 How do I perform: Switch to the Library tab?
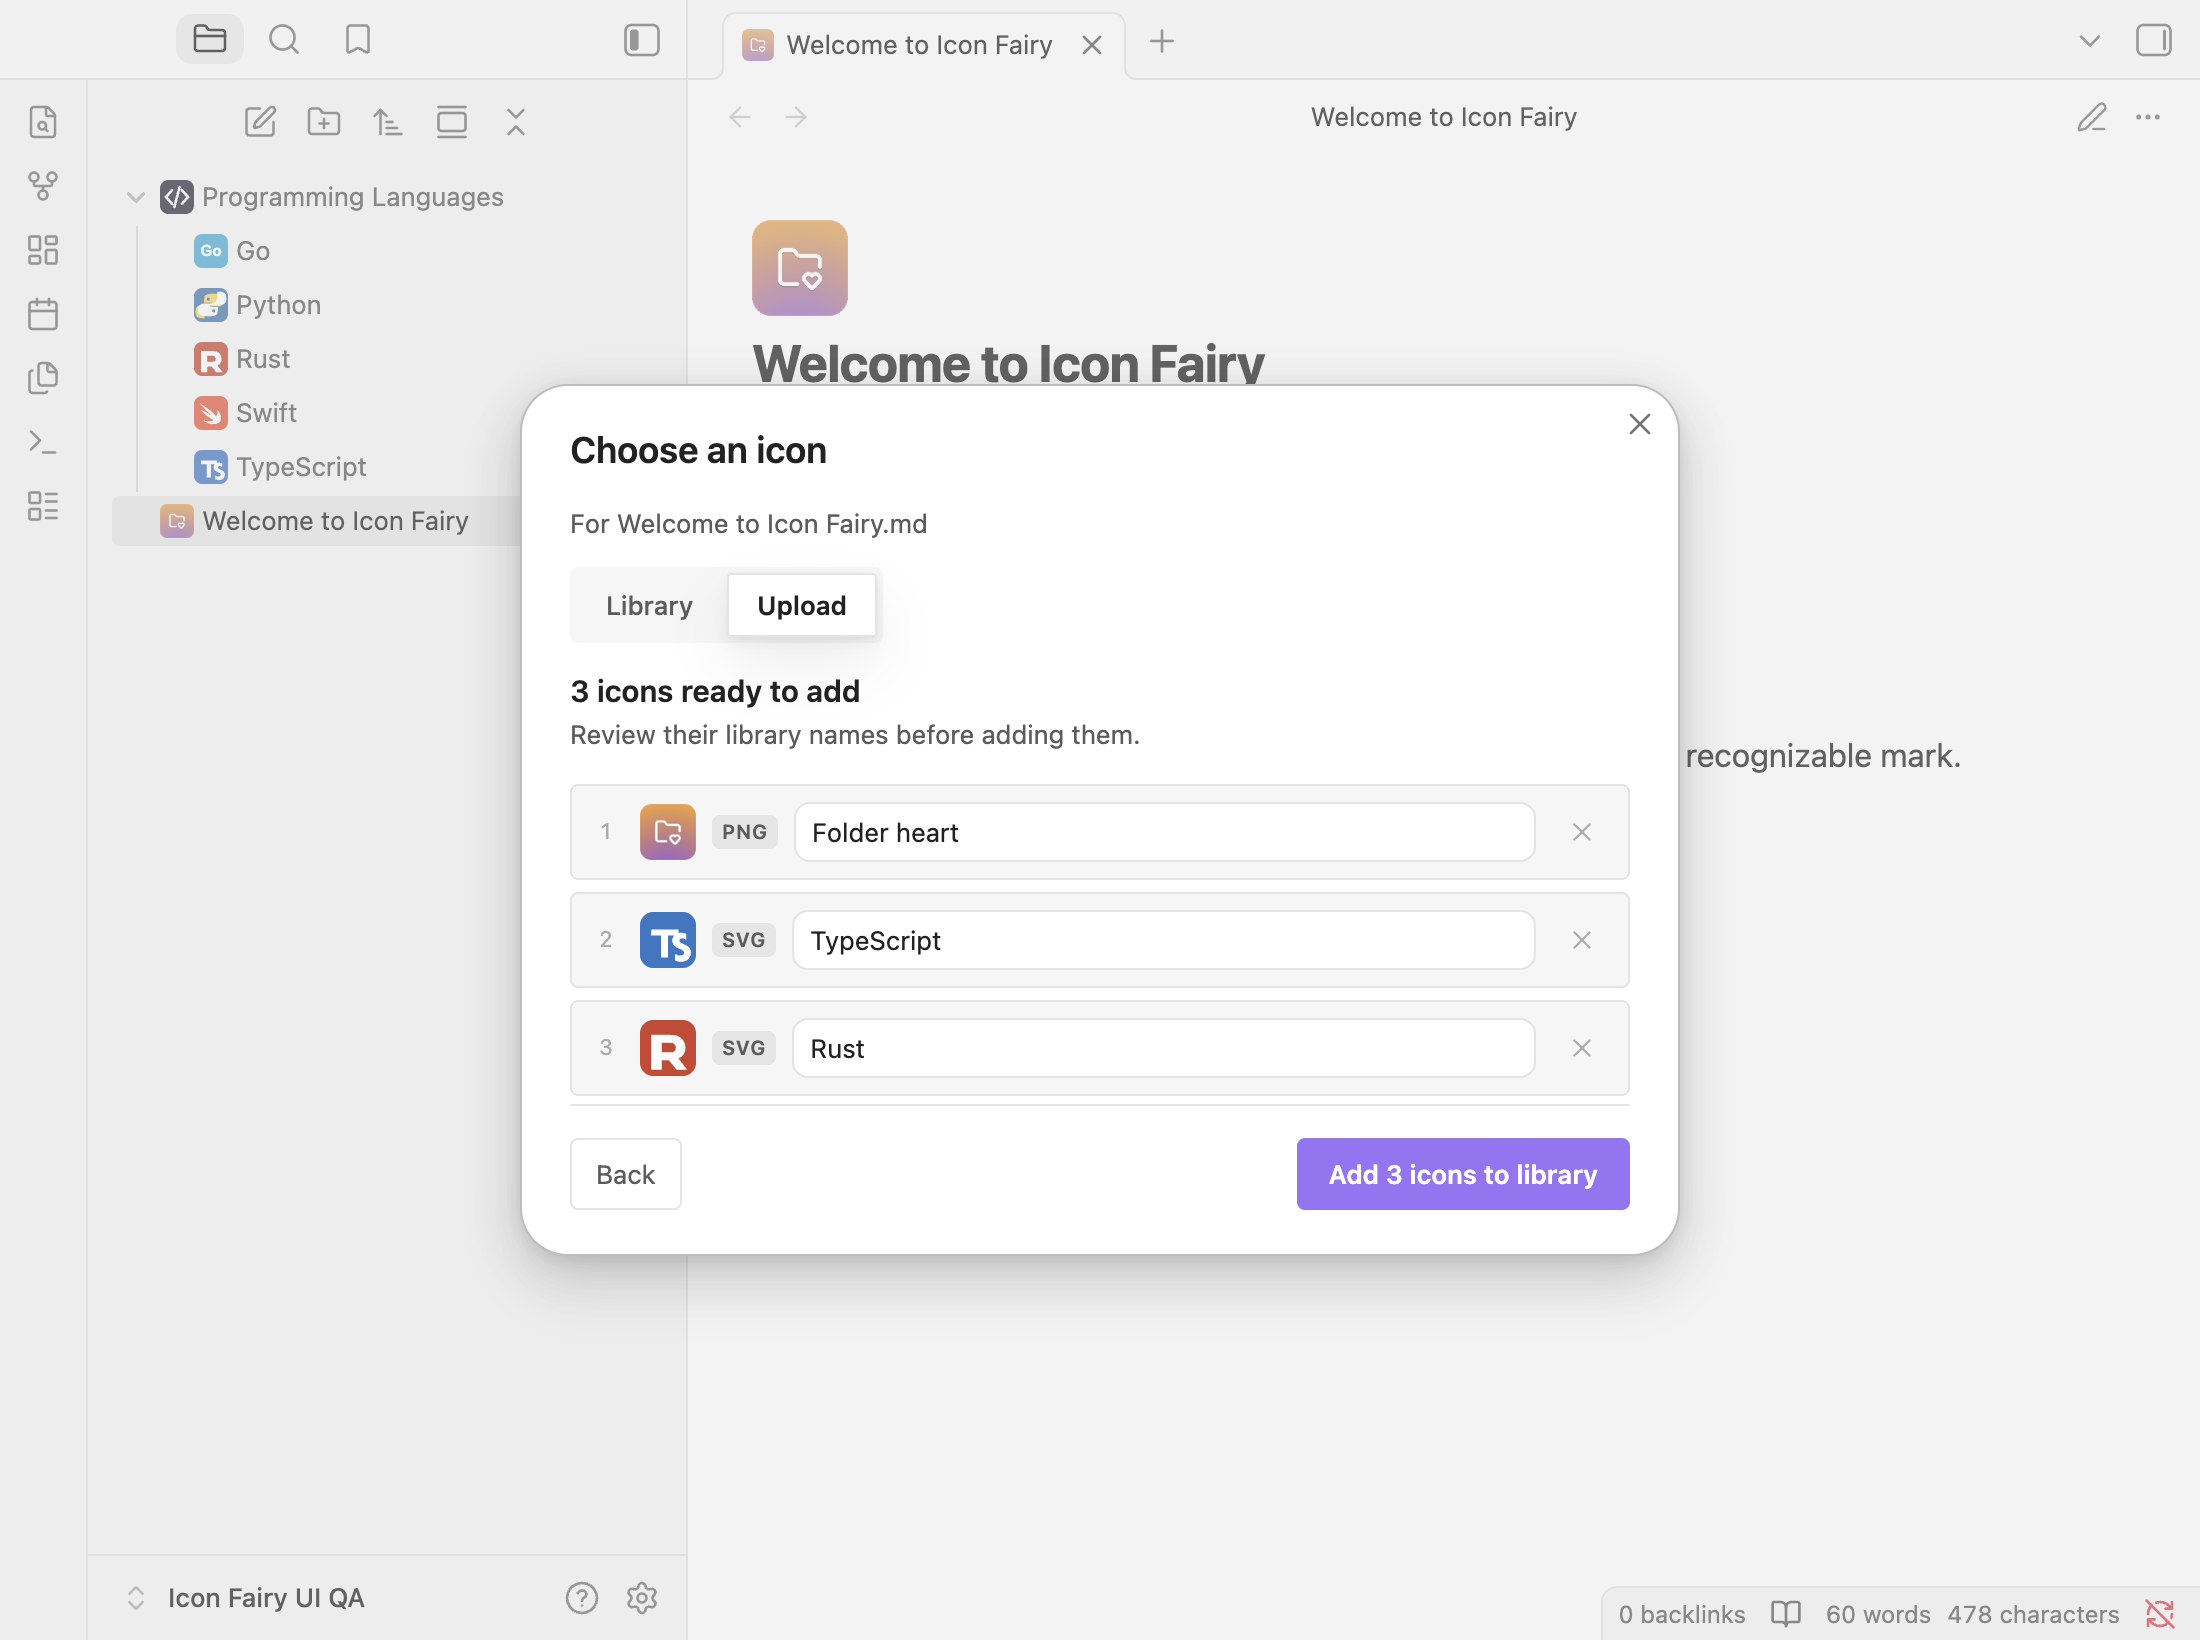pos(650,606)
